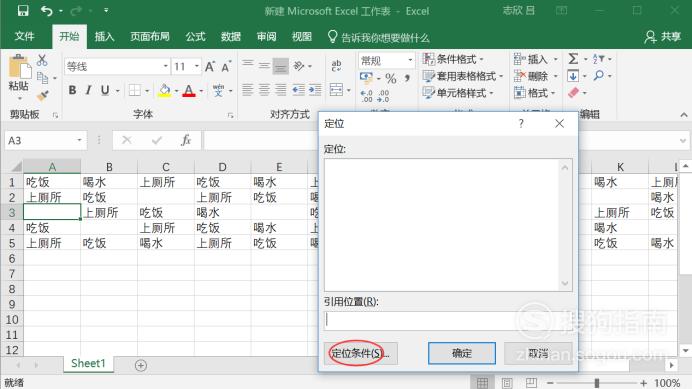Click the Merge and Center icon
Viewport: 692px width, 389px height.
click(x=336, y=91)
